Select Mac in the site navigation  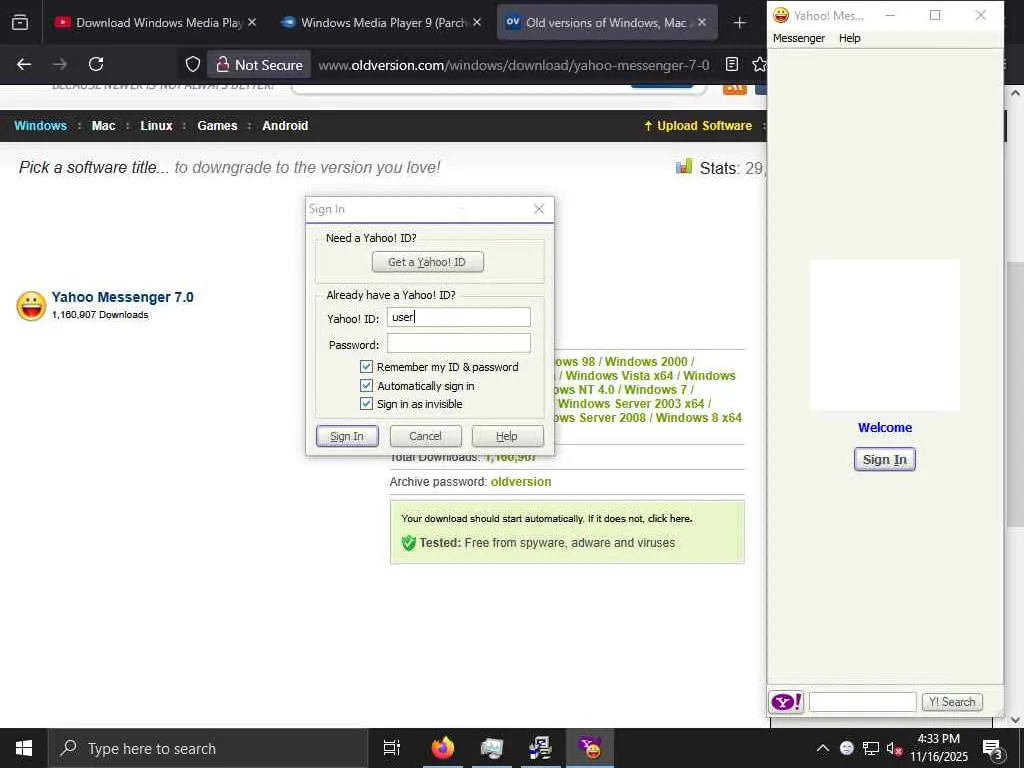tap(103, 125)
